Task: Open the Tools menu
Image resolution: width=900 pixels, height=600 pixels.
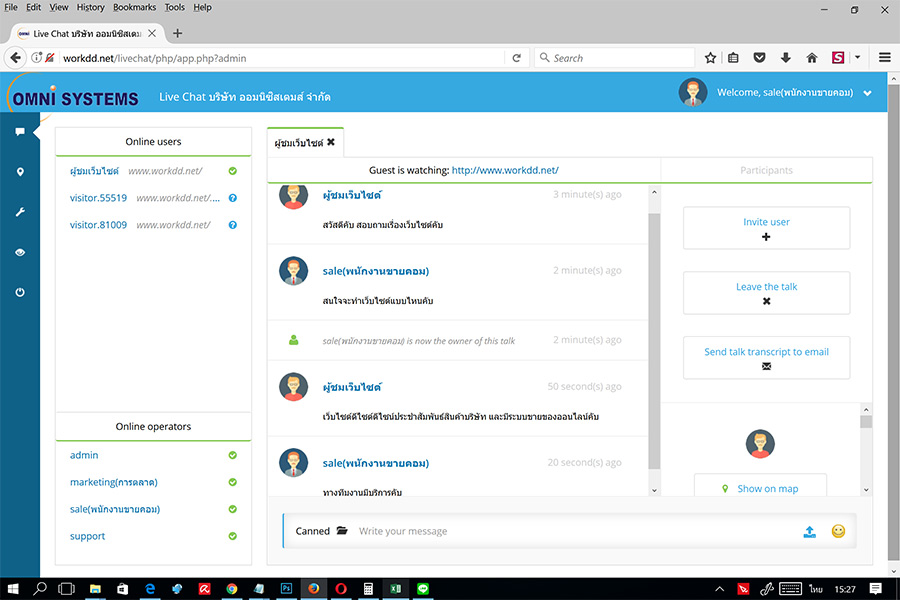Action: [x=174, y=7]
